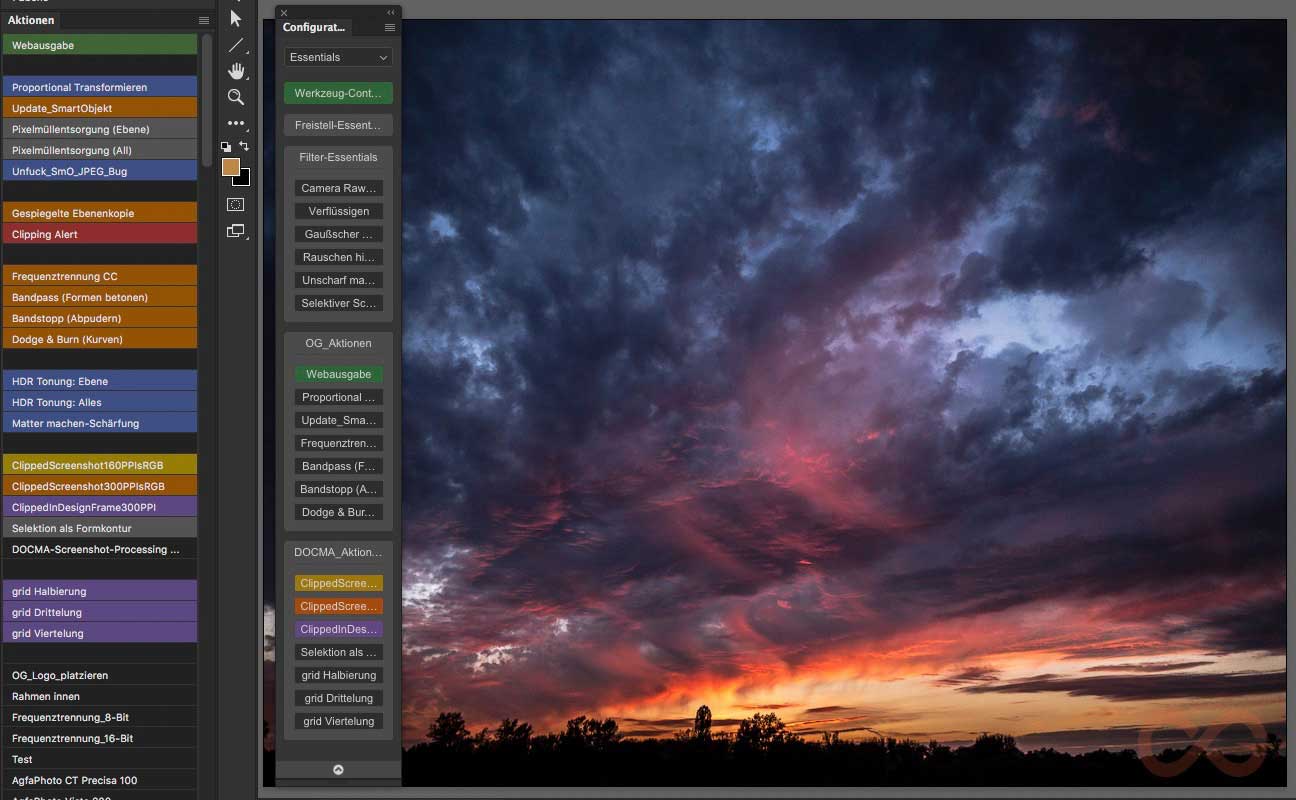Open the Essentials dropdown
This screenshot has height=800, width=1296.
338,58
